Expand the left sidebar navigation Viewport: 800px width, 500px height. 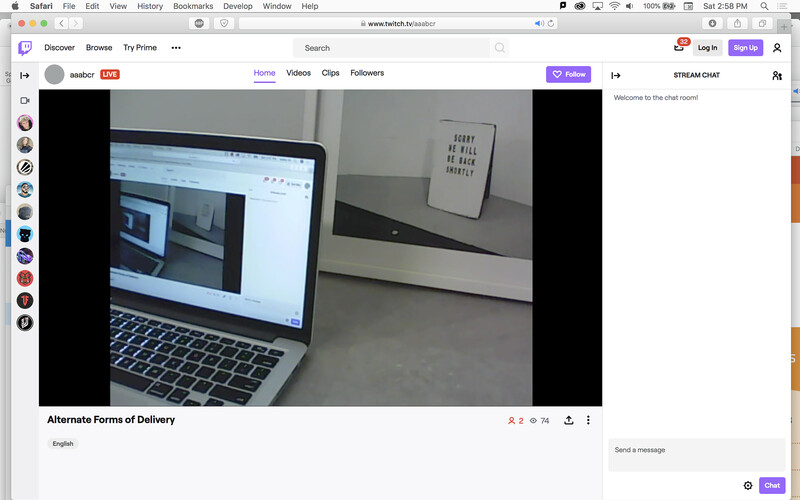(25, 75)
